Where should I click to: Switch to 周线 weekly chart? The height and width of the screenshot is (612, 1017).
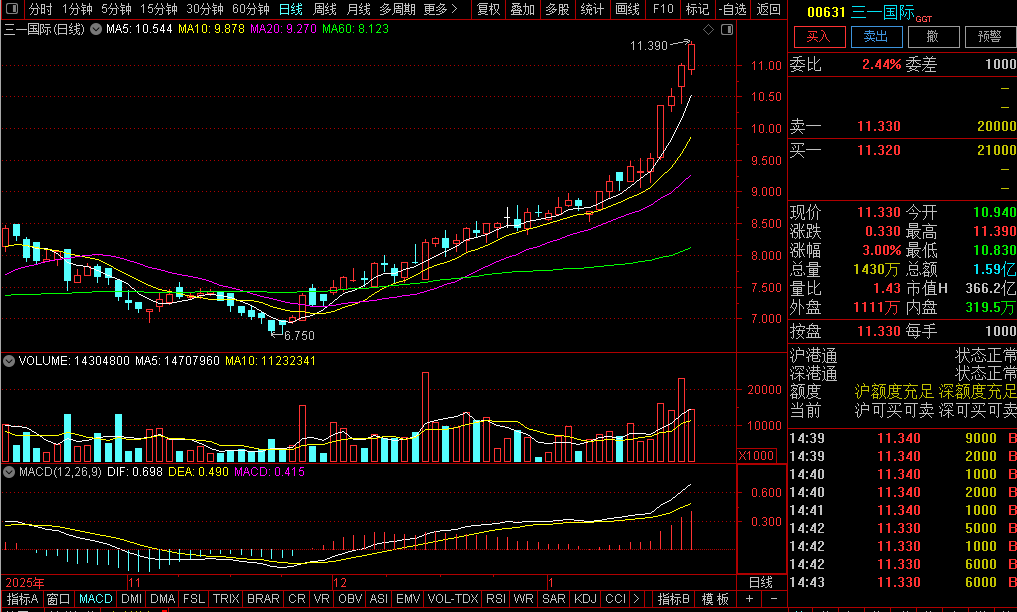[x=324, y=9]
